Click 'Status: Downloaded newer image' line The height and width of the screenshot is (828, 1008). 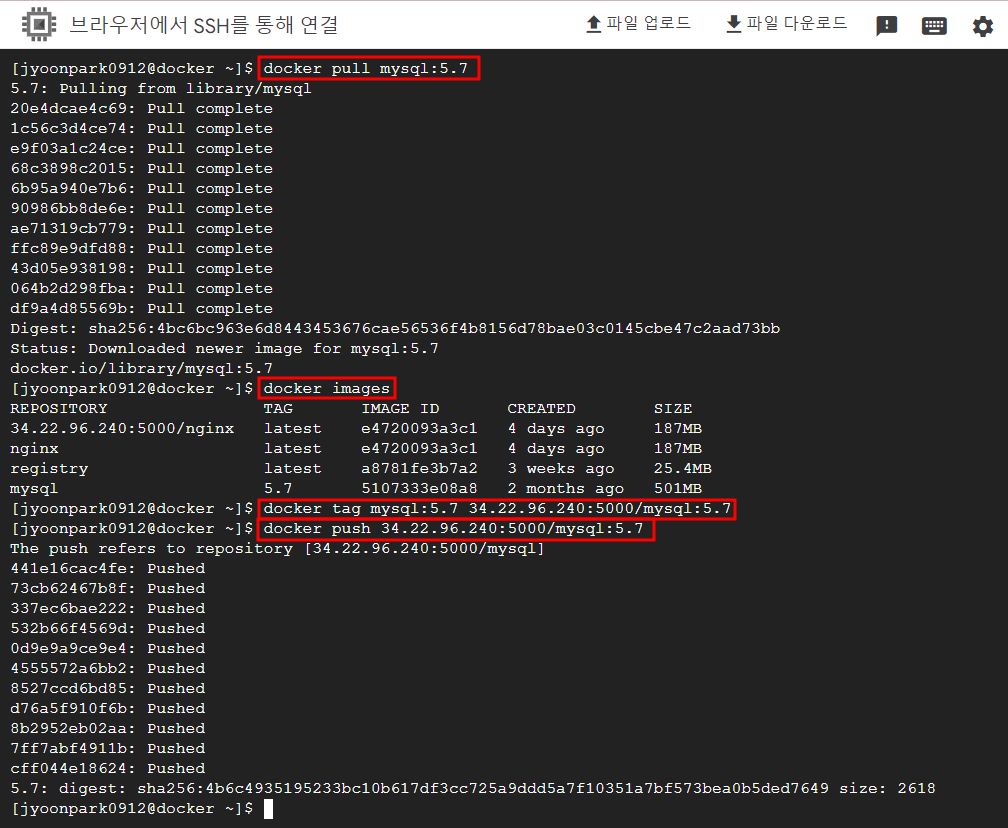click(224, 348)
